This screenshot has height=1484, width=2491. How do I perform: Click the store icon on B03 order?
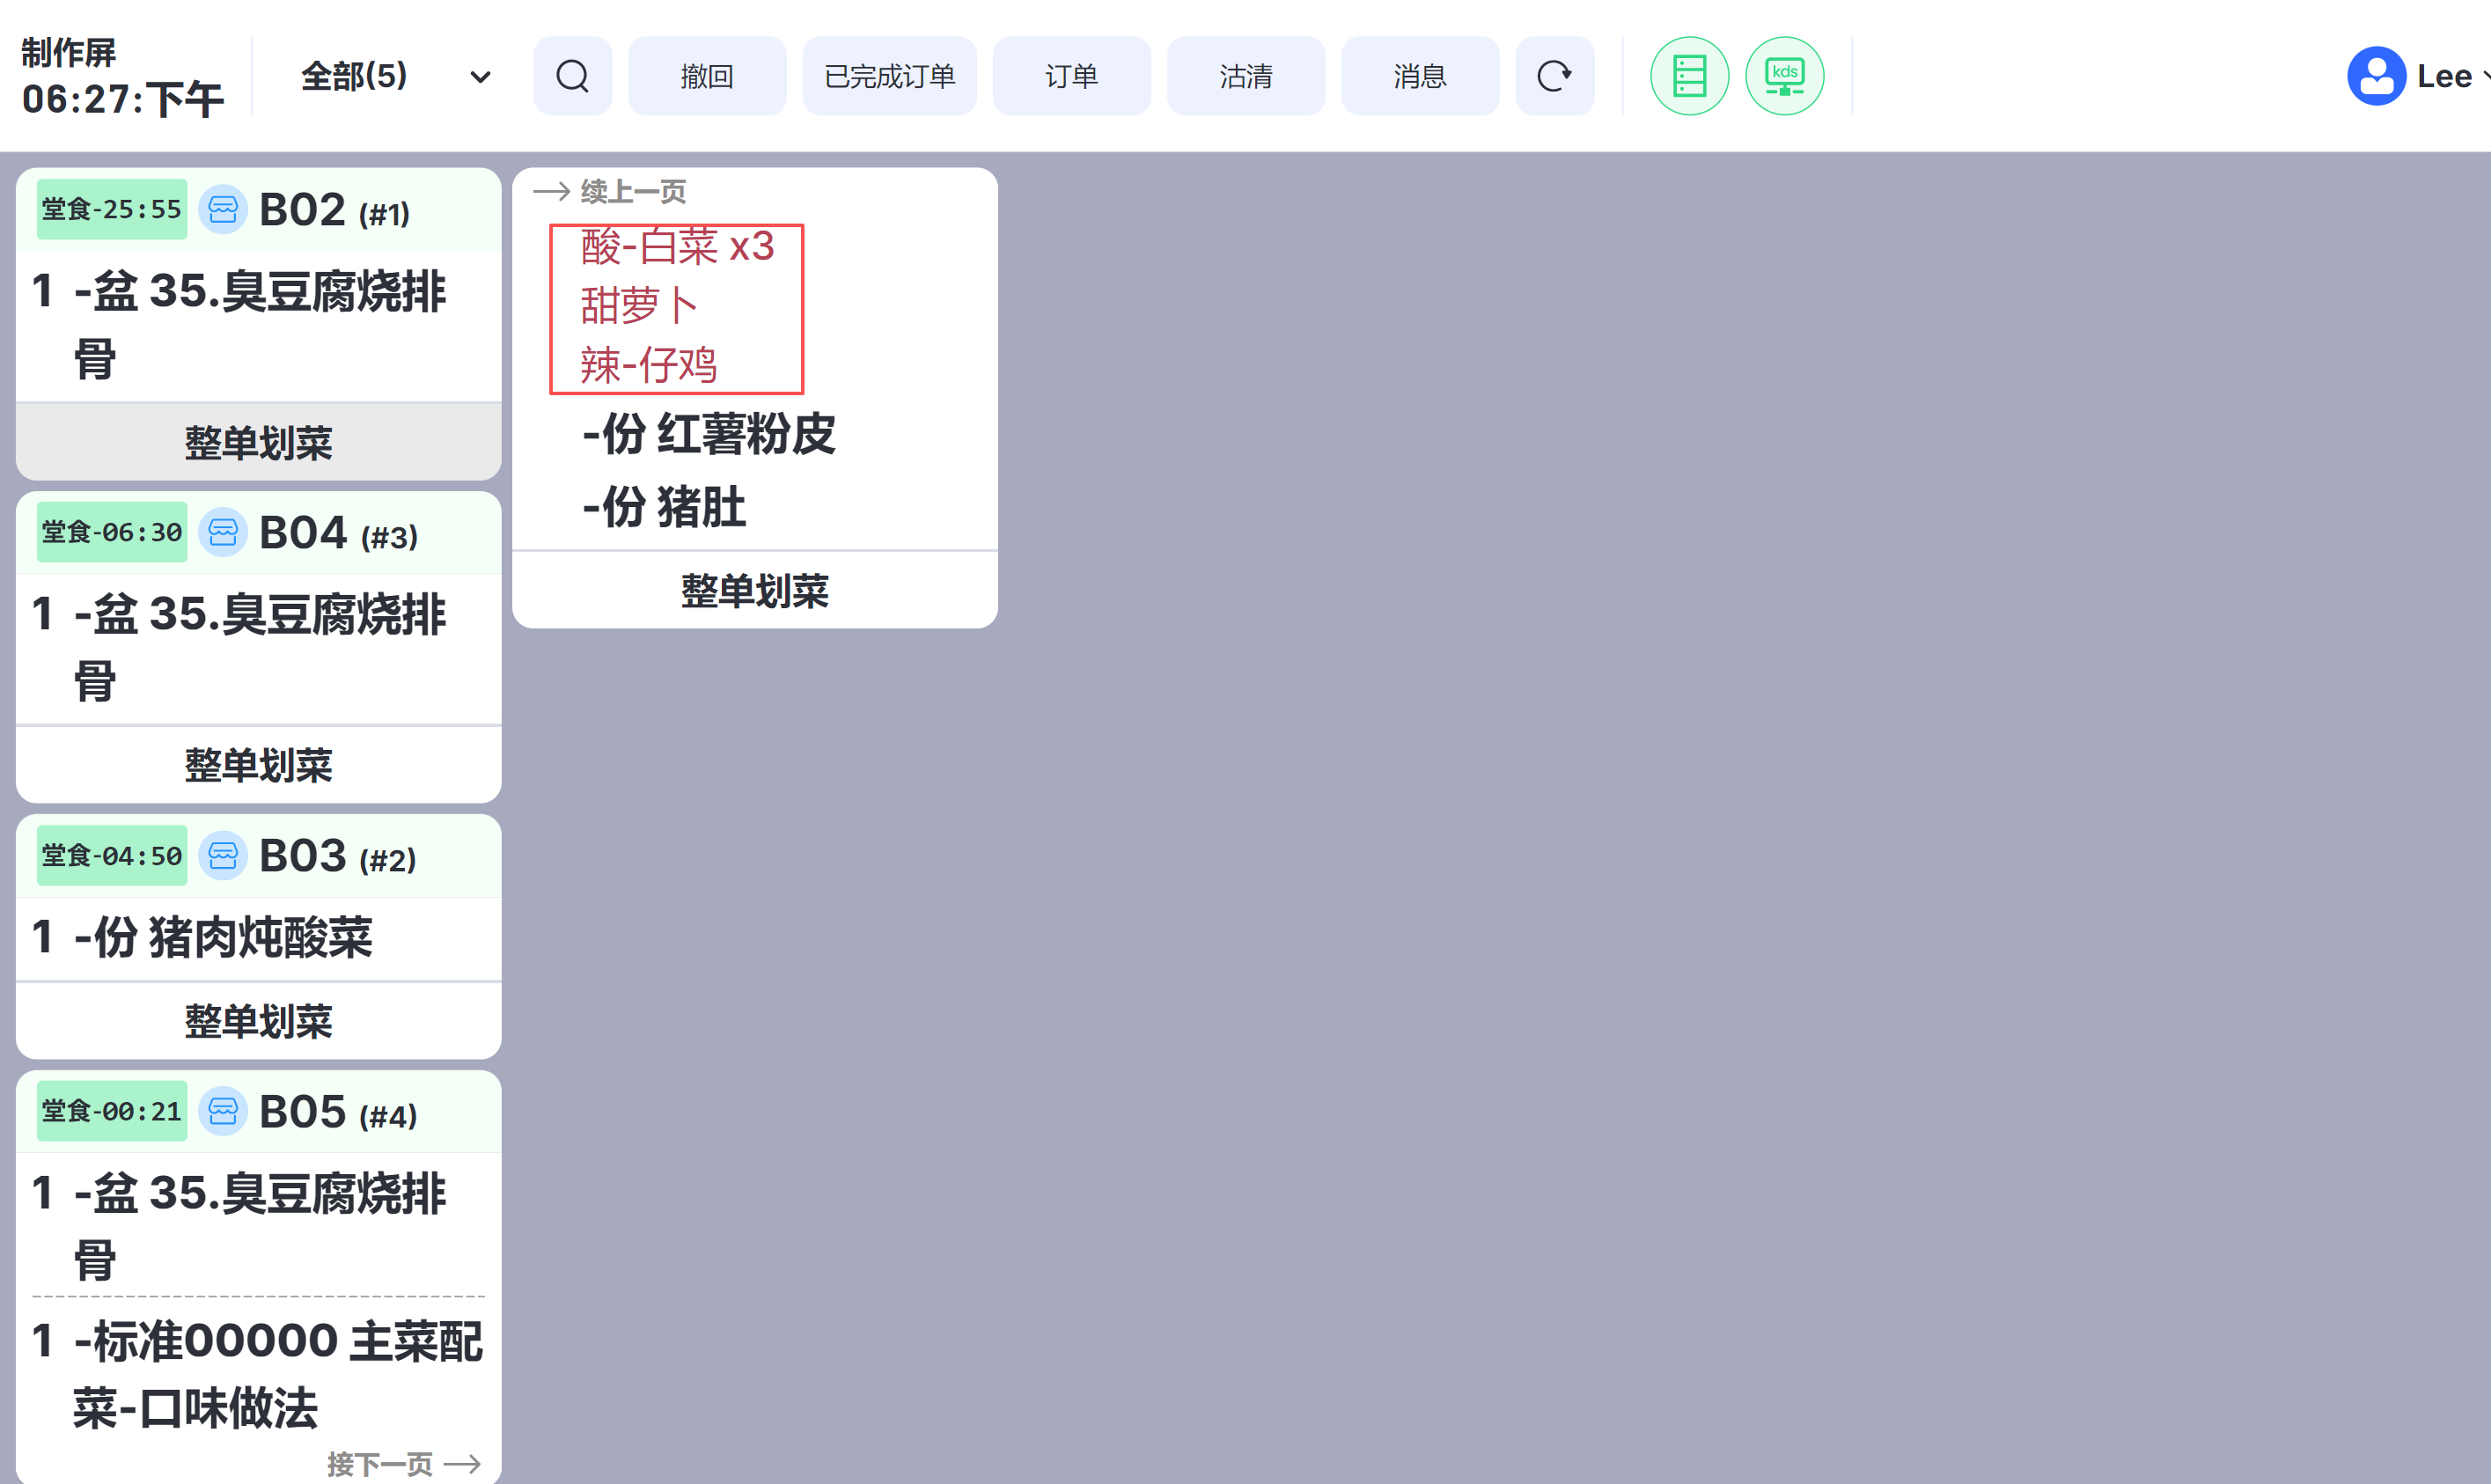coord(223,856)
